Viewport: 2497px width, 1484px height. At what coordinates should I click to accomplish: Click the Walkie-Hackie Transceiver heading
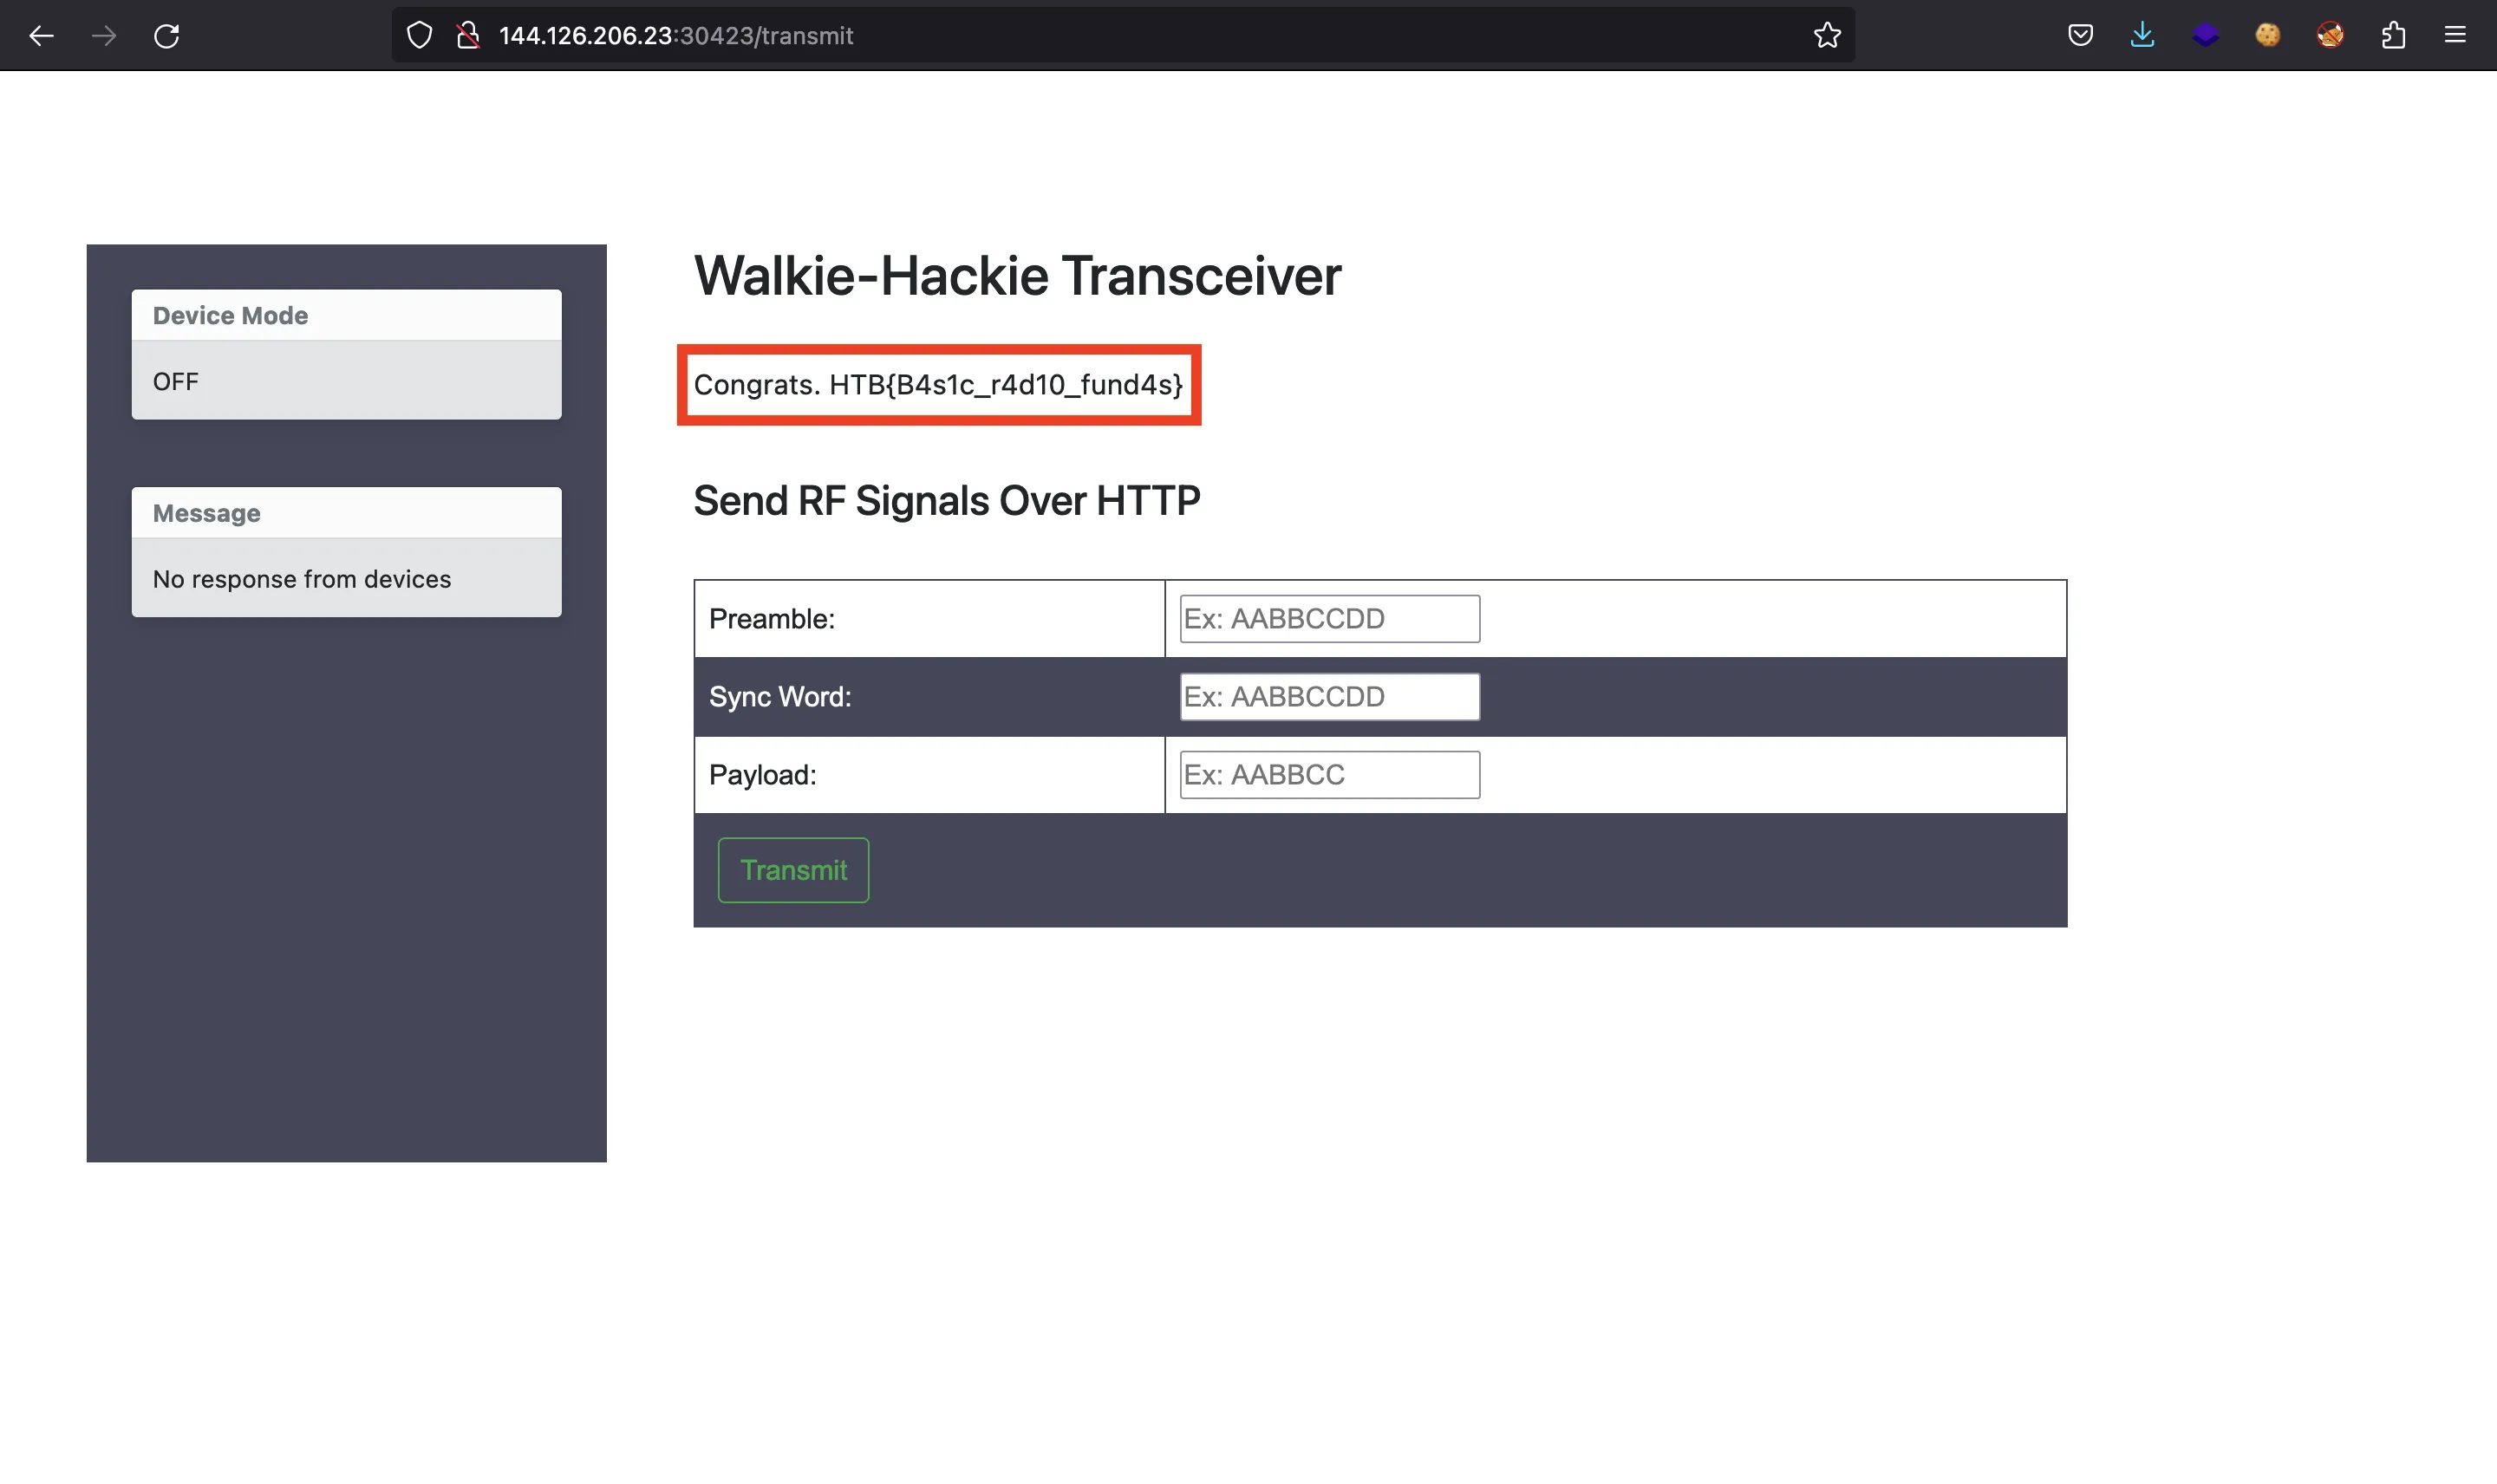click(x=1017, y=276)
